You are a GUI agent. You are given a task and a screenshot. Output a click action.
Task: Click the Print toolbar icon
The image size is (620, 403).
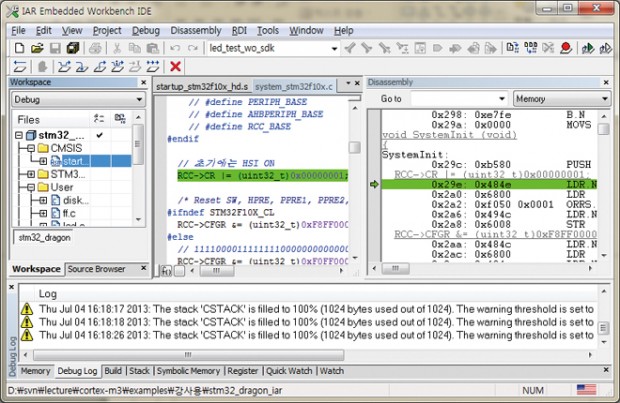pyautogui.click(x=95, y=48)
